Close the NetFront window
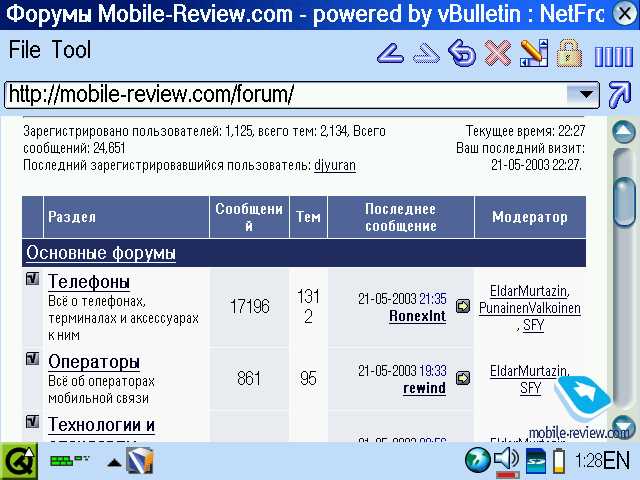This screenshot has width=640, height=480. coord(625,14)
